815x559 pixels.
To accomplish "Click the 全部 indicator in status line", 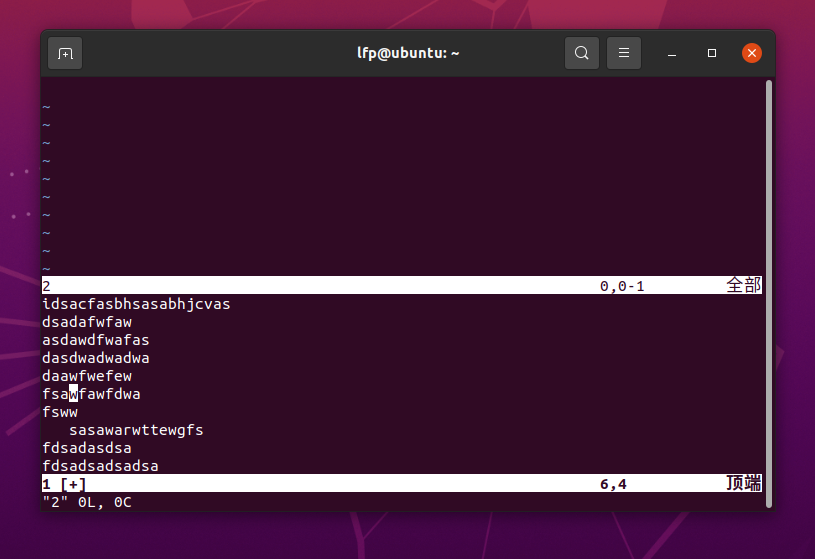I will [x=744, y=285].
